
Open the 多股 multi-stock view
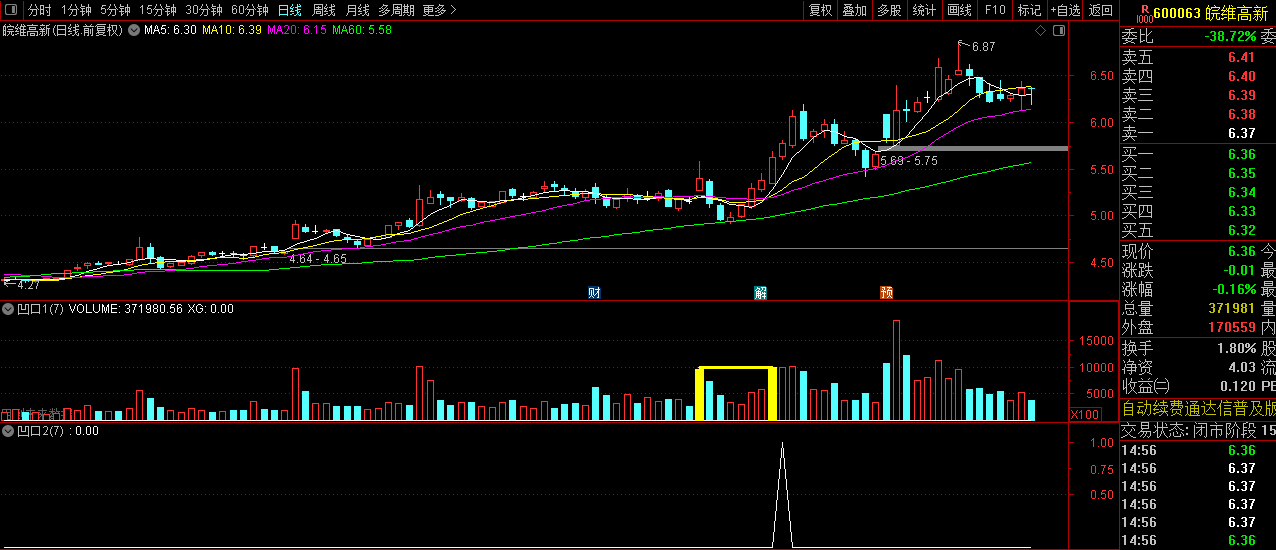coord(889,10)
